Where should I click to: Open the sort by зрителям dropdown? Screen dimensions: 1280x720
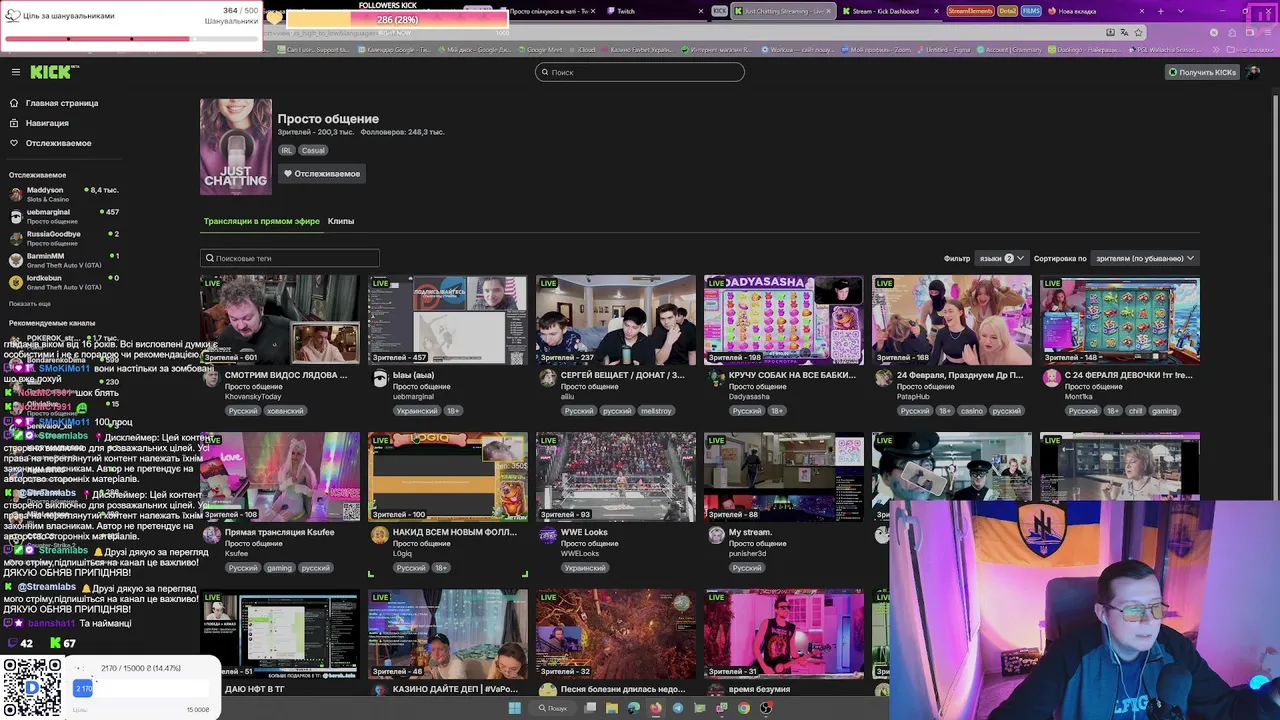[1145, 258]
